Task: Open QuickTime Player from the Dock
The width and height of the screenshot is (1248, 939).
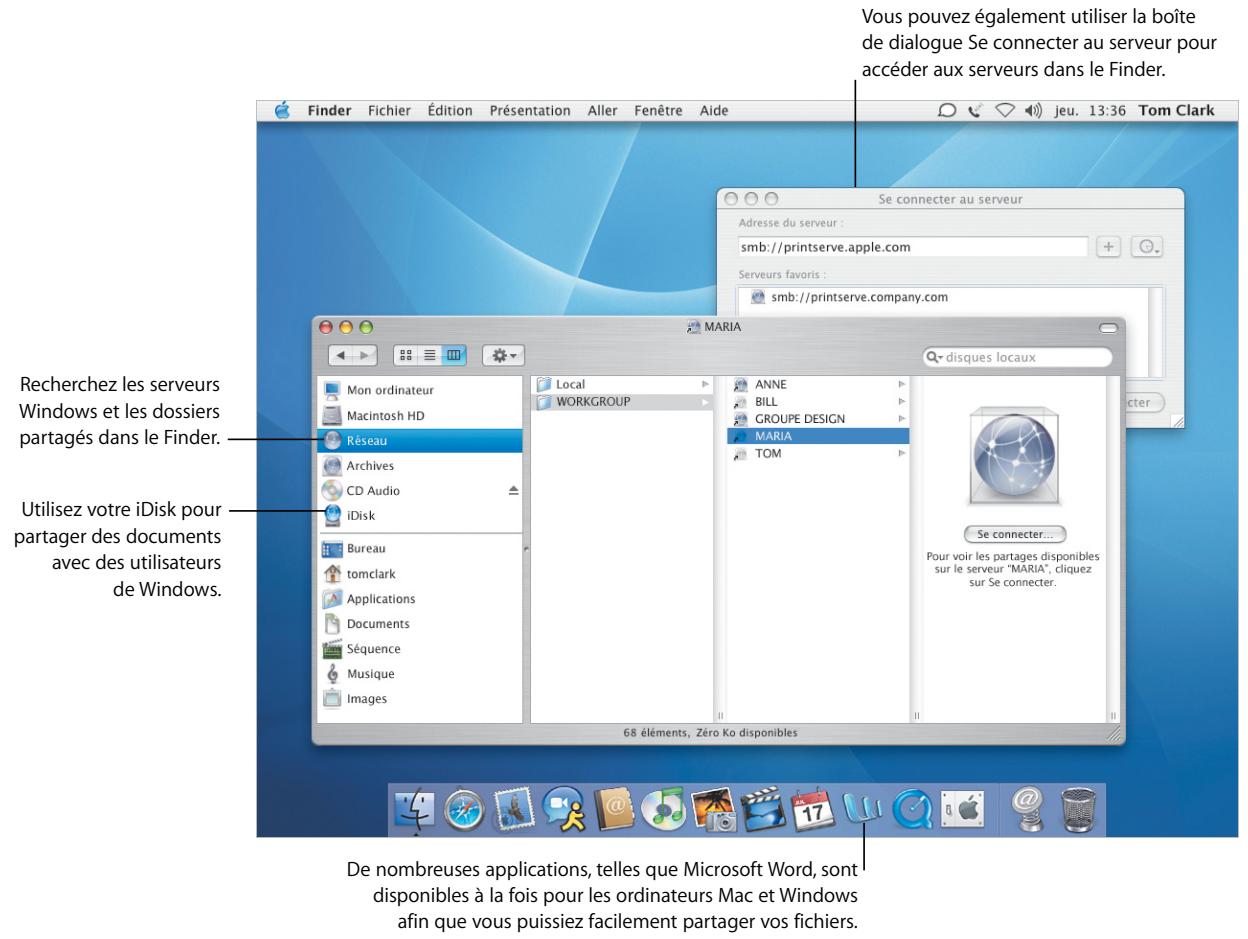Action: (912, 811)
